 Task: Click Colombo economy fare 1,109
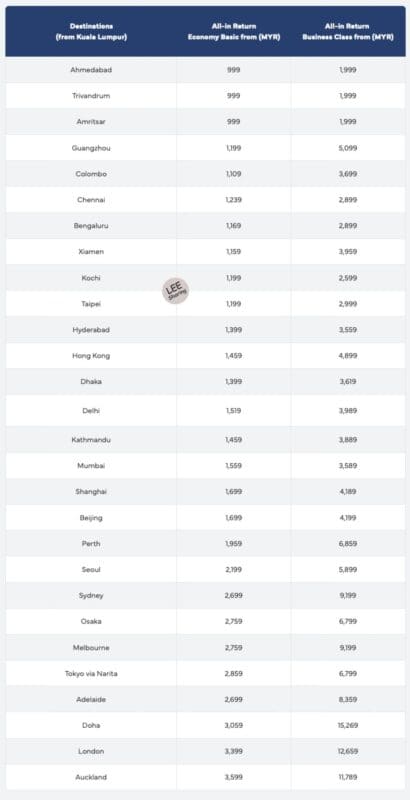[x=234, y=174]
